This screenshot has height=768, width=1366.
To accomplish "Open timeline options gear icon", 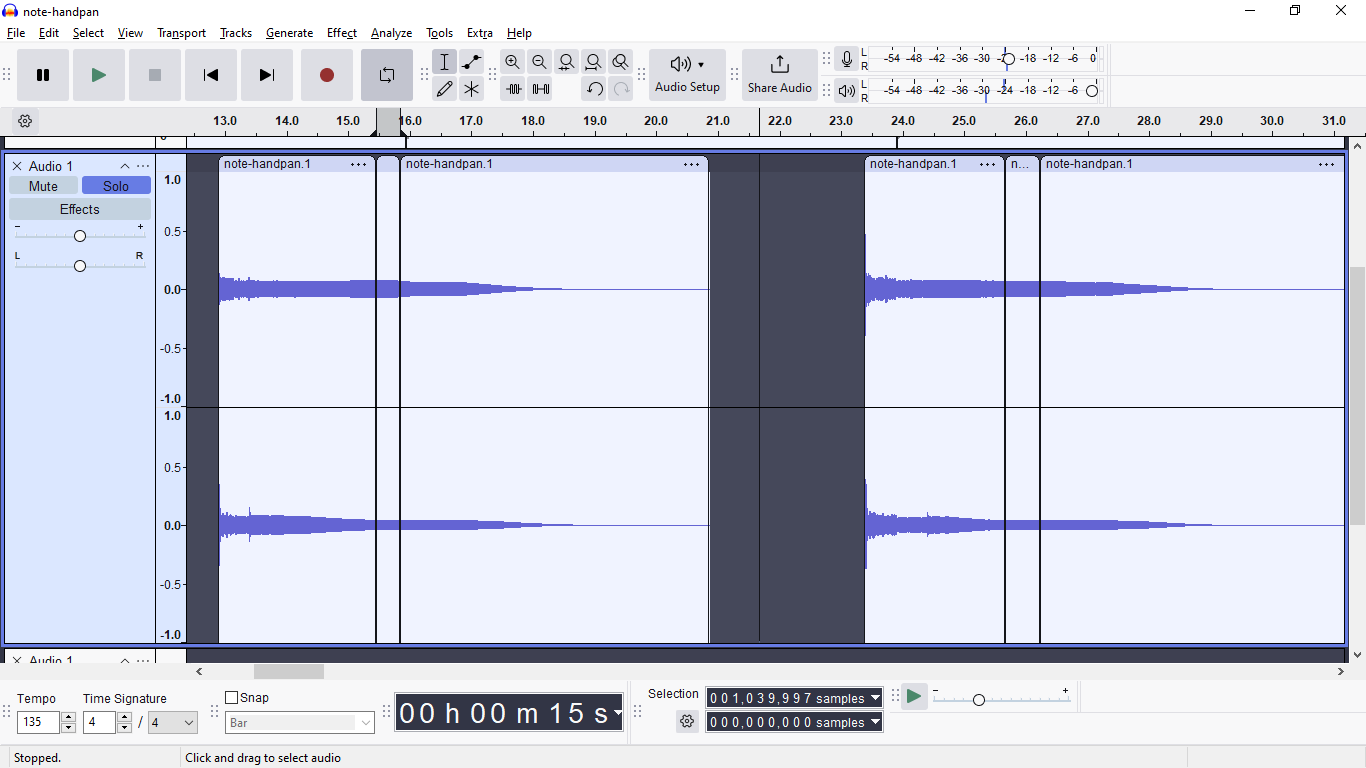I will click(25, 121).
